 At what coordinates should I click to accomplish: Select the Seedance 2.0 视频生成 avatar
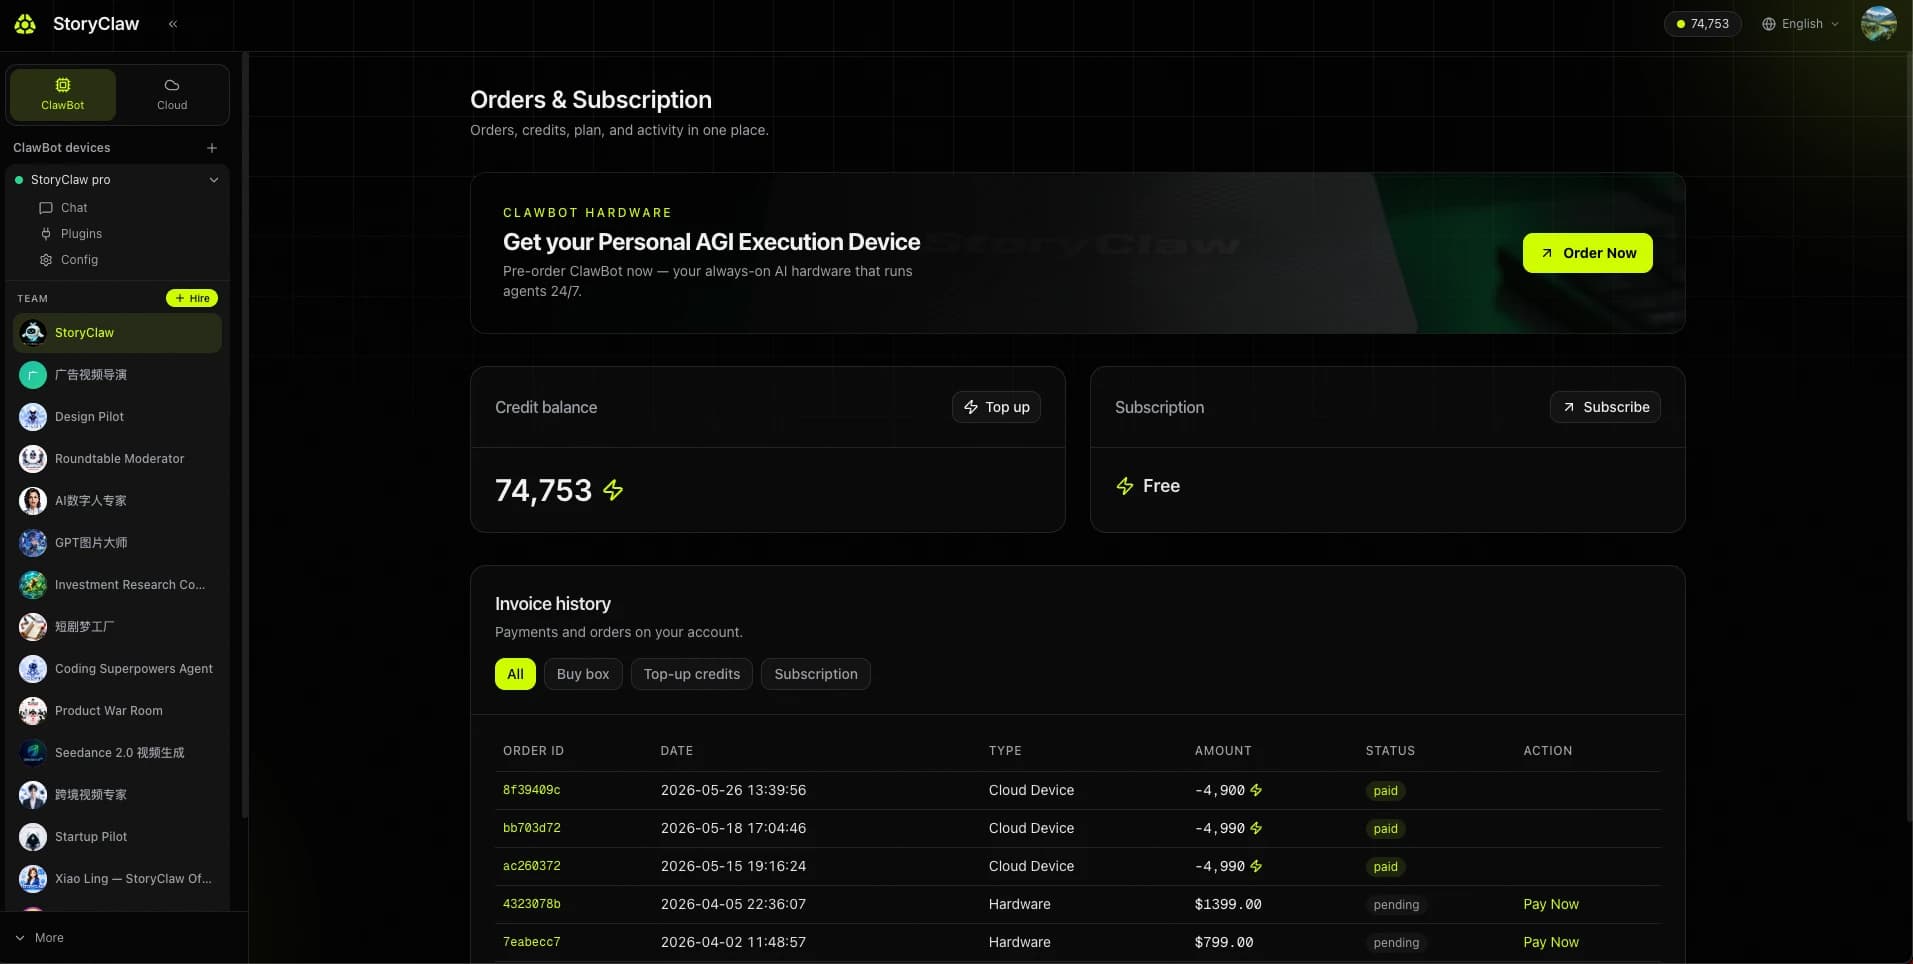pos(33,753)
